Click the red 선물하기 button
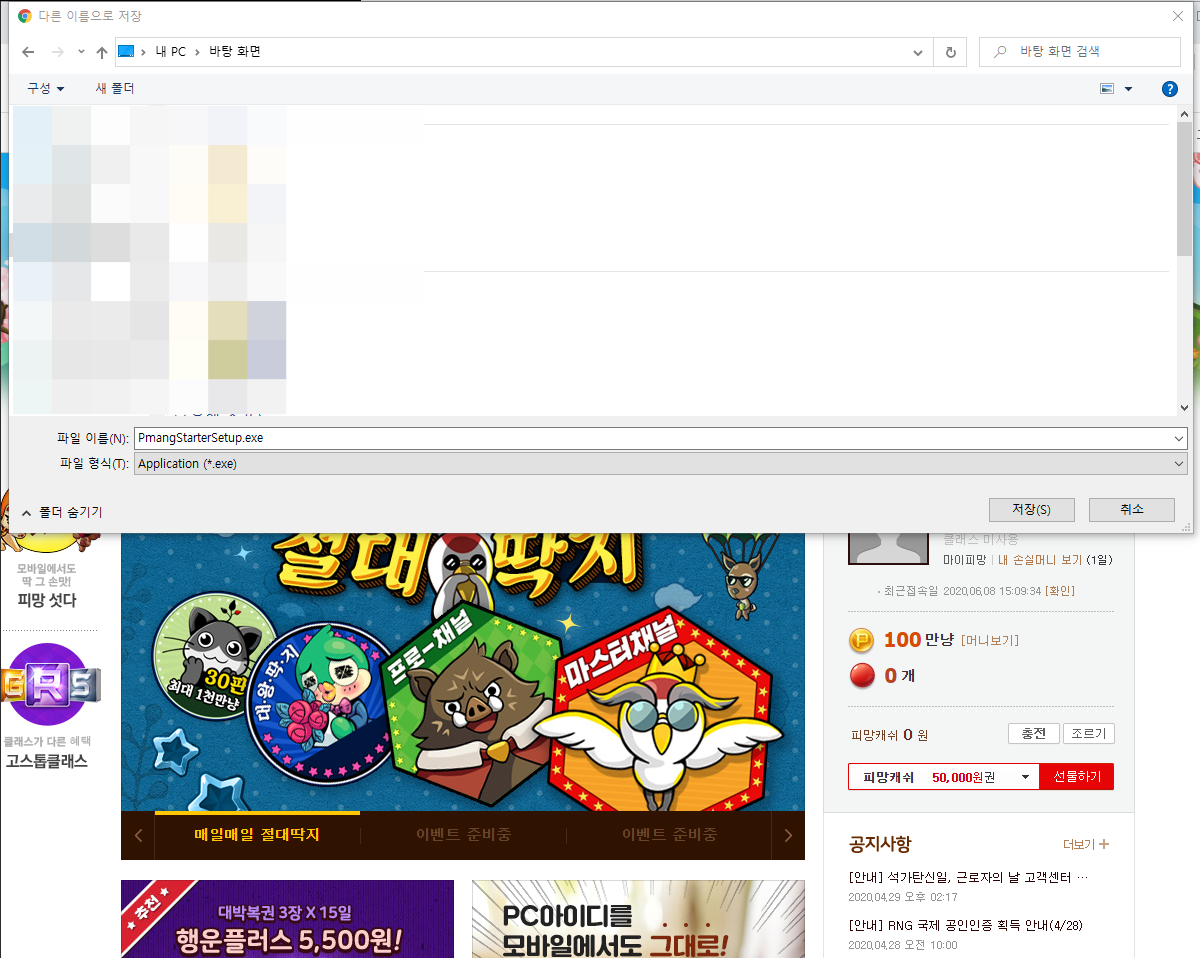This screenshot has width=1200, height=958. (1077, 777)
